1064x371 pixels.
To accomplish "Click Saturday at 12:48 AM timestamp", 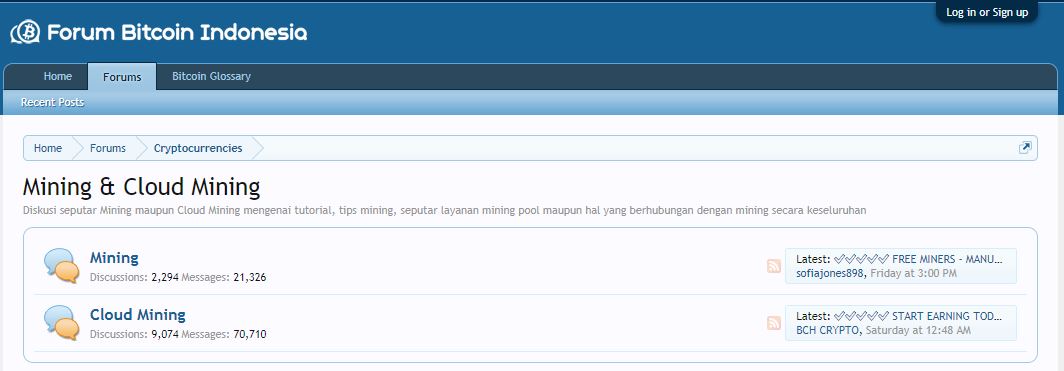I will (x=918, y=330).
